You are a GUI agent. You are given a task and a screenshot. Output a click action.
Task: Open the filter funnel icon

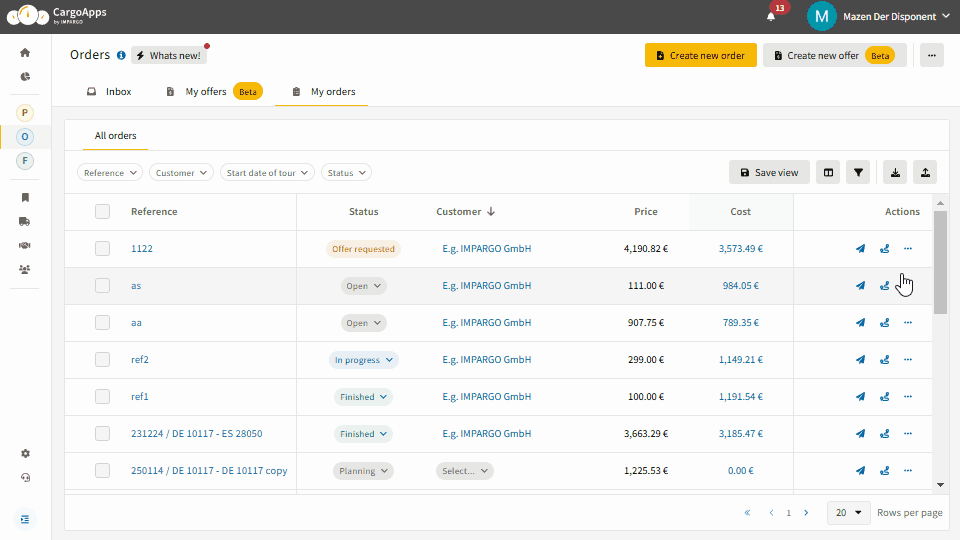point(858,173)
